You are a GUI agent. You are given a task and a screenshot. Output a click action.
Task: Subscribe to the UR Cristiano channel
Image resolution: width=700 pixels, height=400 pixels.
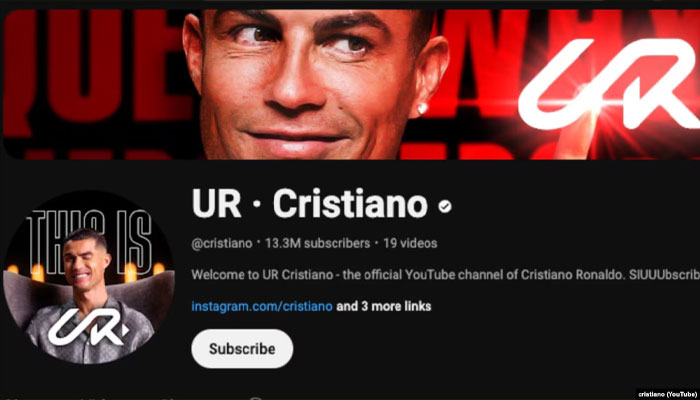click(x=242, y=349)
